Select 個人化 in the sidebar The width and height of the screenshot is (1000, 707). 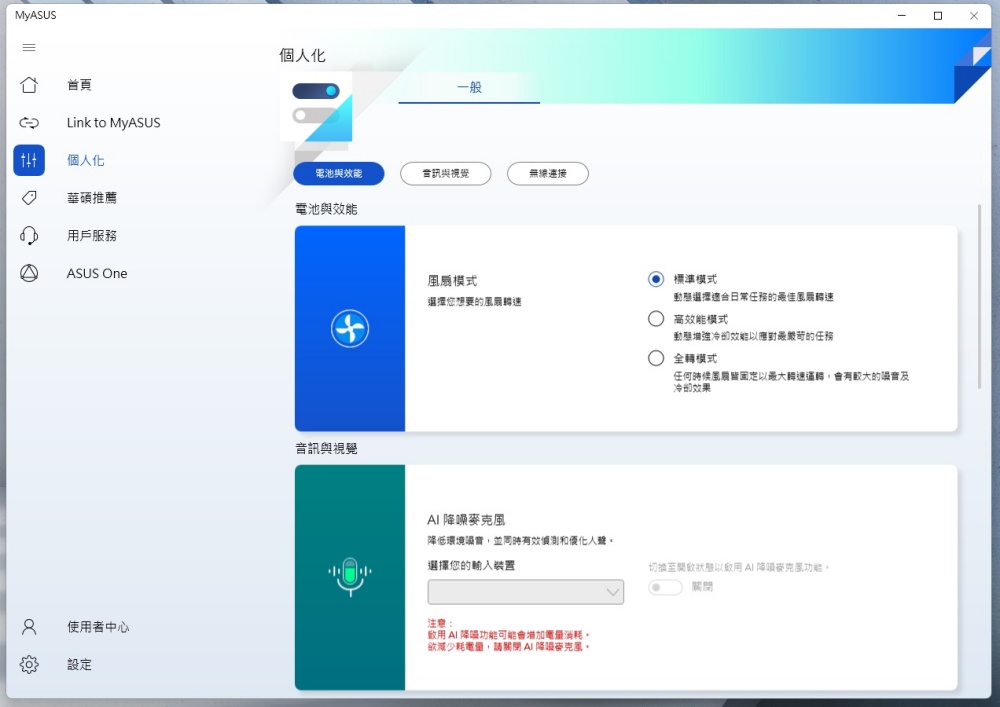click(x=85, y=160)
